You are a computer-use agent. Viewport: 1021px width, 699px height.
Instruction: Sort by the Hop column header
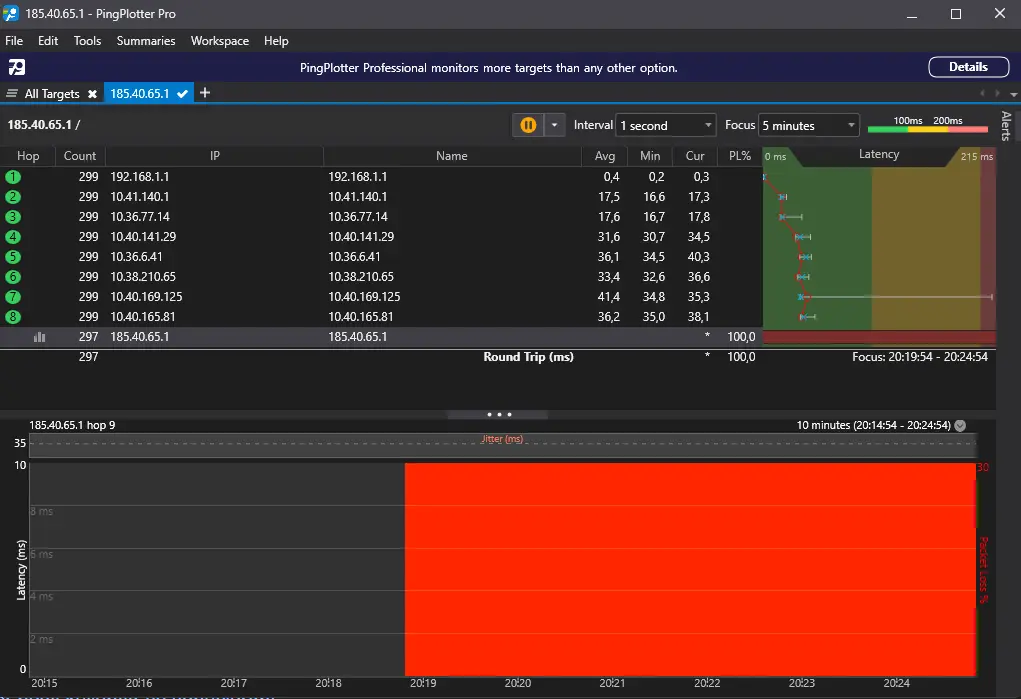28,156
